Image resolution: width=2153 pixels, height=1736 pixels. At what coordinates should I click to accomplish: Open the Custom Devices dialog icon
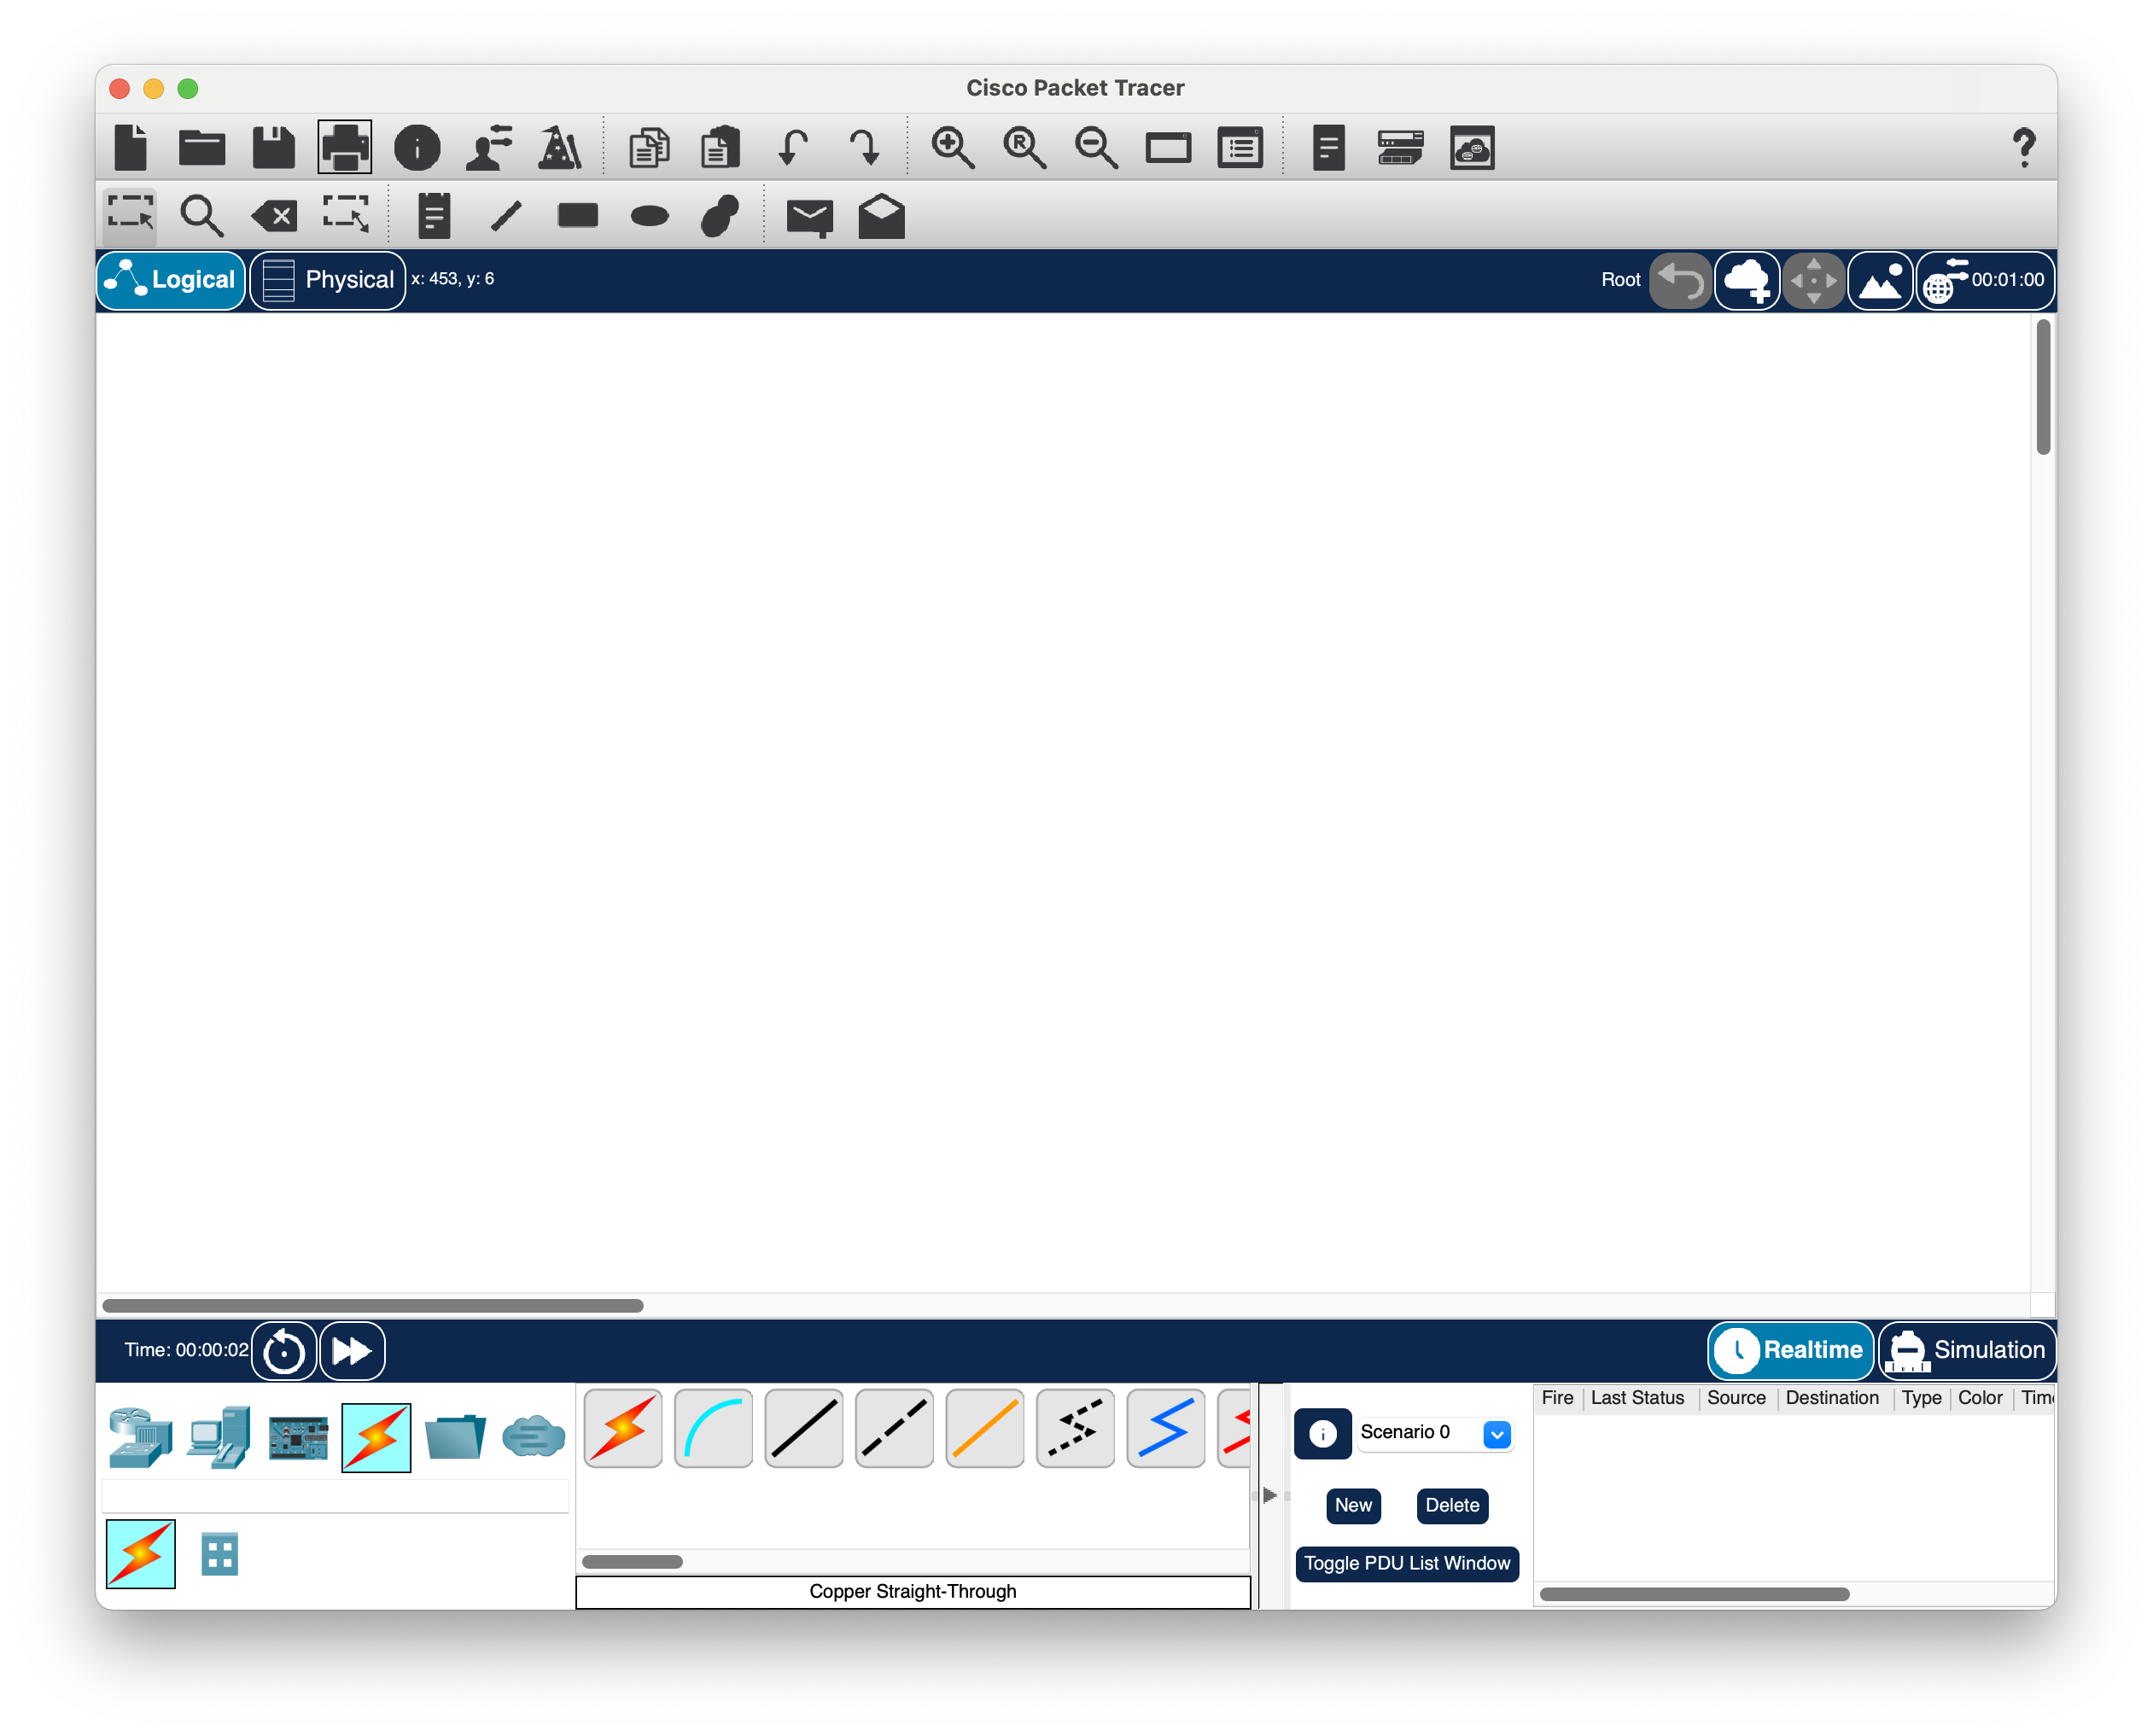coord(1400,148)
